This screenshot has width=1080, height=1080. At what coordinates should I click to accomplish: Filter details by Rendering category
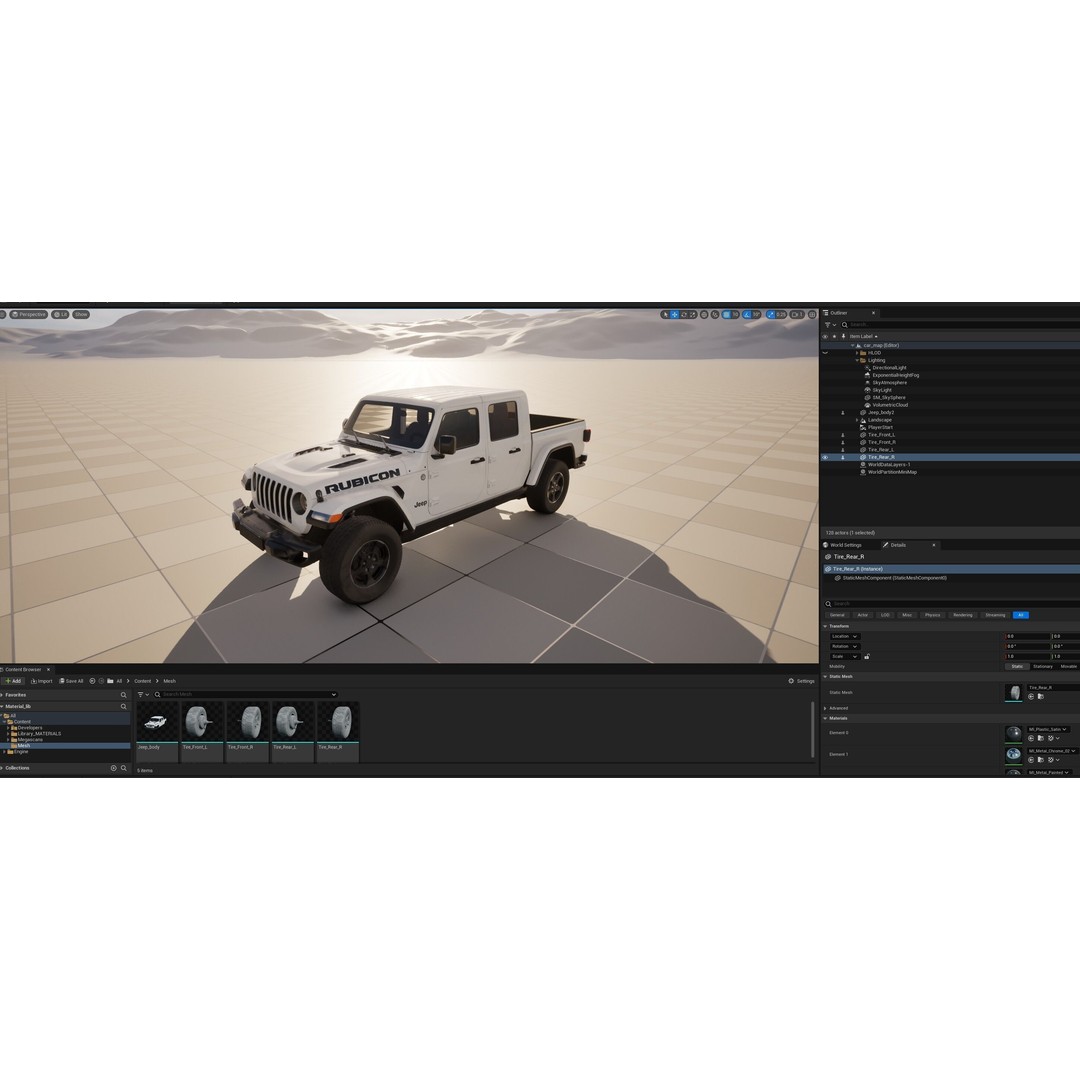tap(963, 615)
